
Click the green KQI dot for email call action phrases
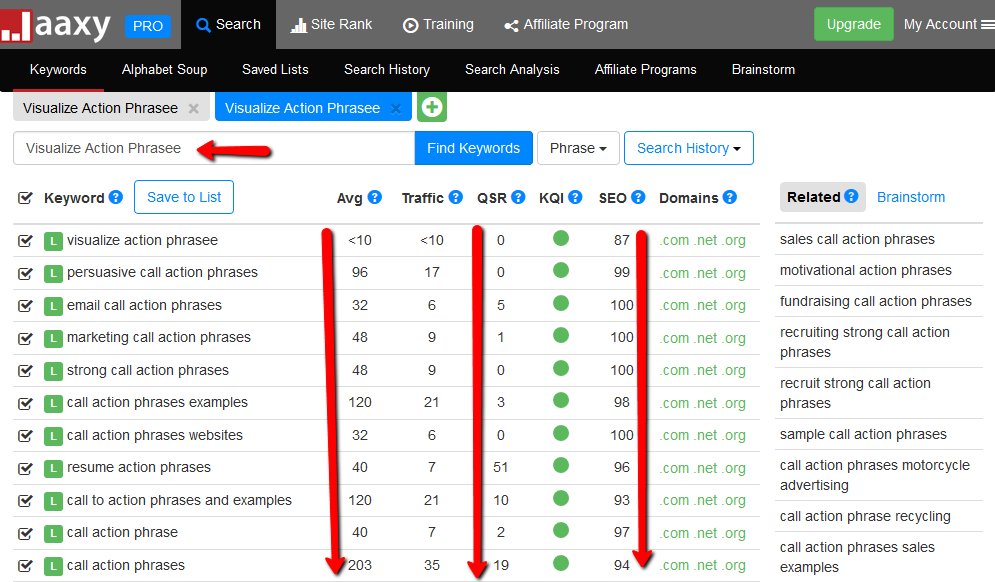click(561, 303)
